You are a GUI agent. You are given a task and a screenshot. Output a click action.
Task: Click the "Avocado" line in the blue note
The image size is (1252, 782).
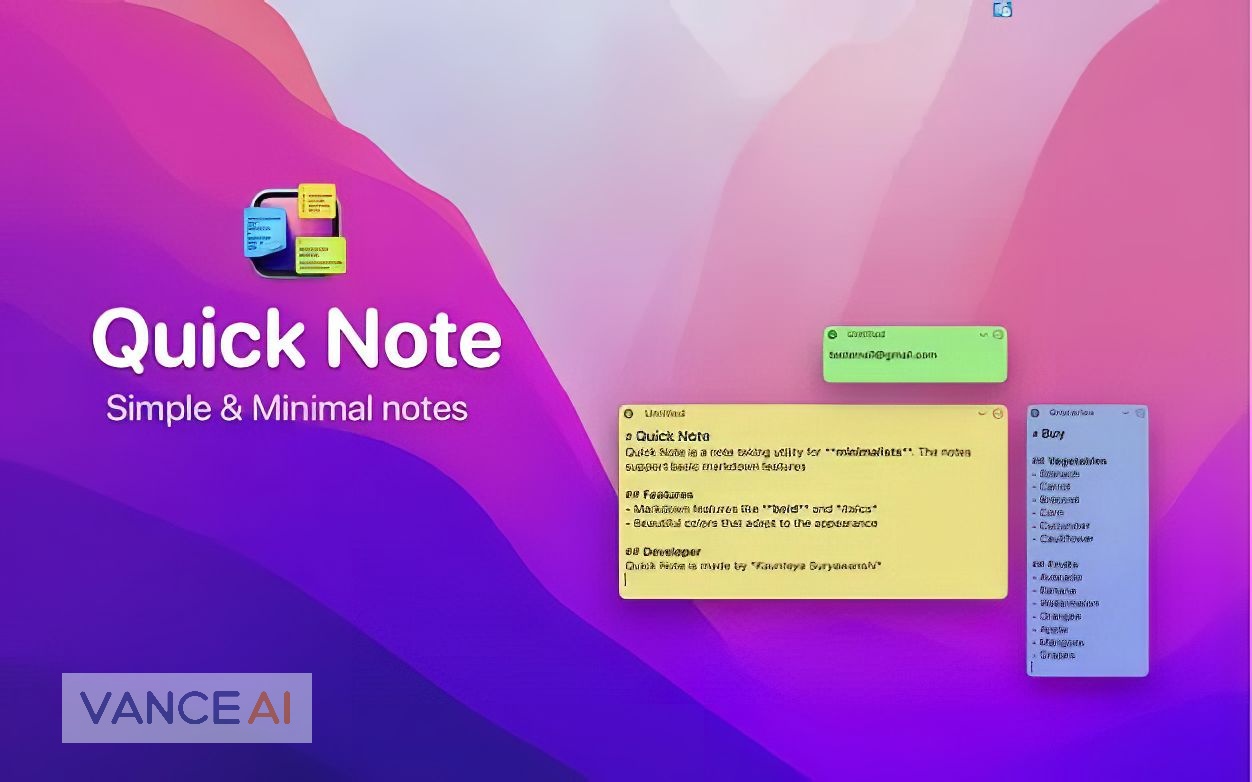point(1057,577)
